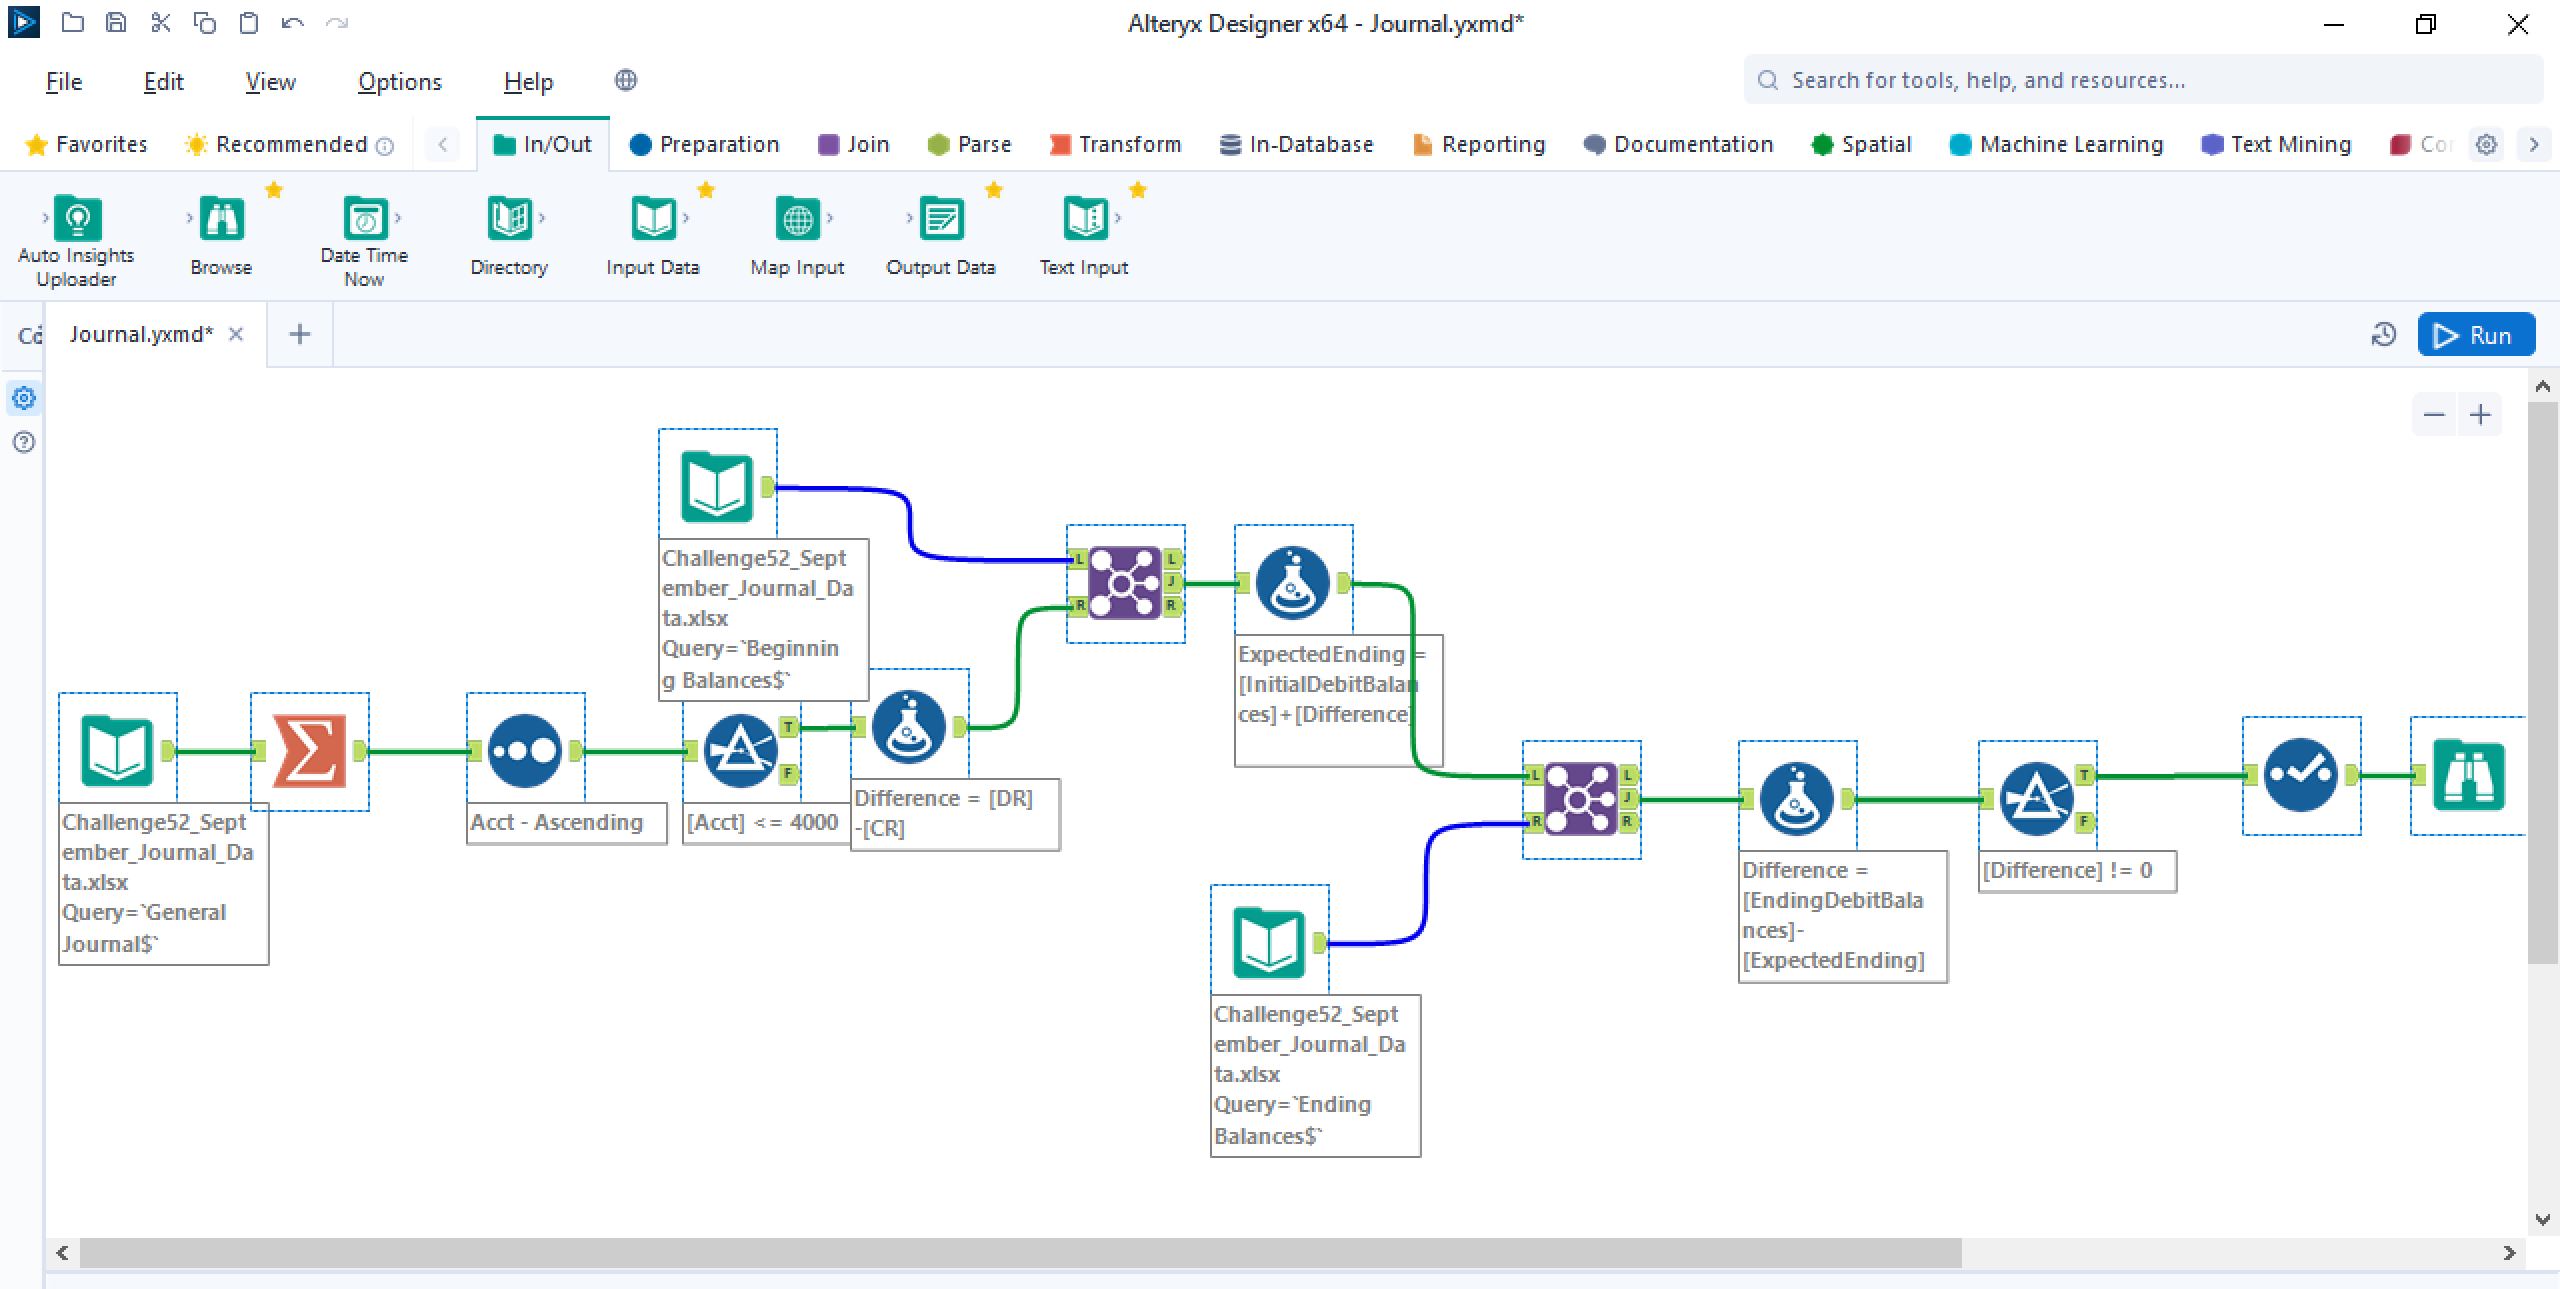
Task: Open the Options menu
Action: tap(400, 82)
